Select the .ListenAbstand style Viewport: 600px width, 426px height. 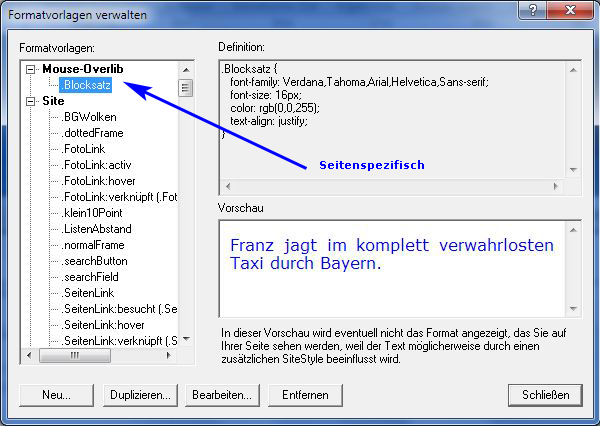coord(97,229)
